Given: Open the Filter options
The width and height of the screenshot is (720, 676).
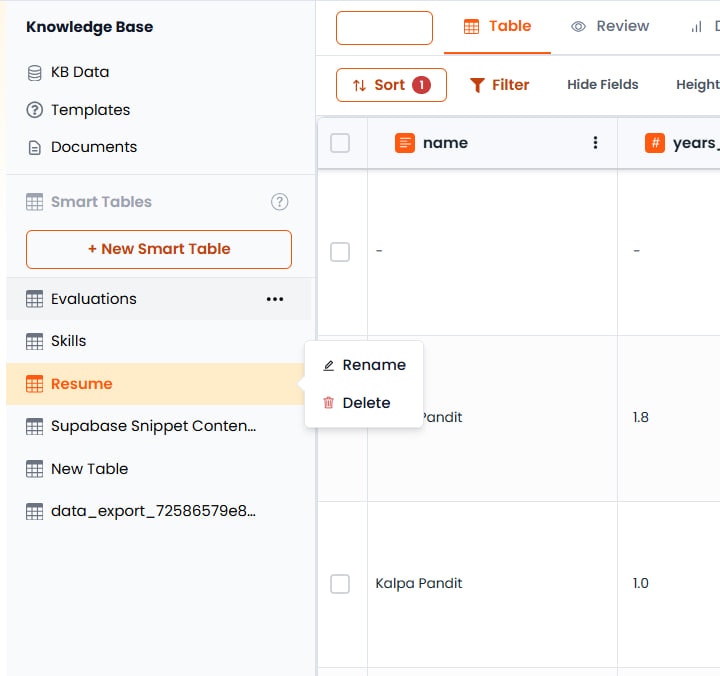Looking at the screenshot, I should [500, 85].
